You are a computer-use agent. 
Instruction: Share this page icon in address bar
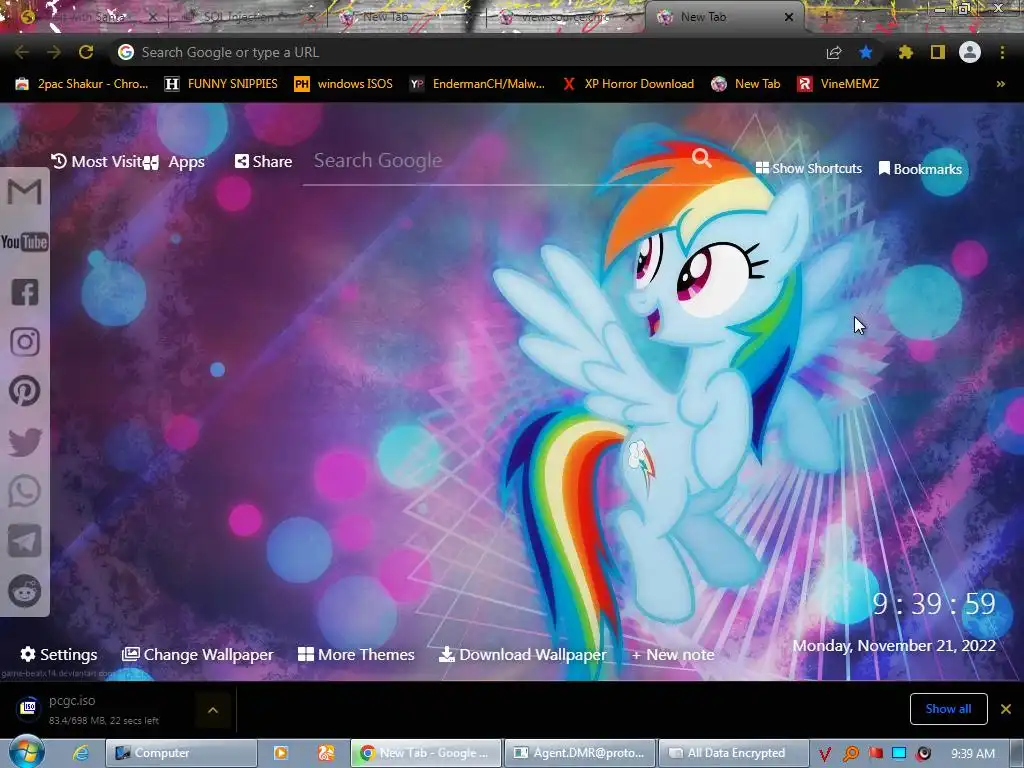(x=834, y=53)
